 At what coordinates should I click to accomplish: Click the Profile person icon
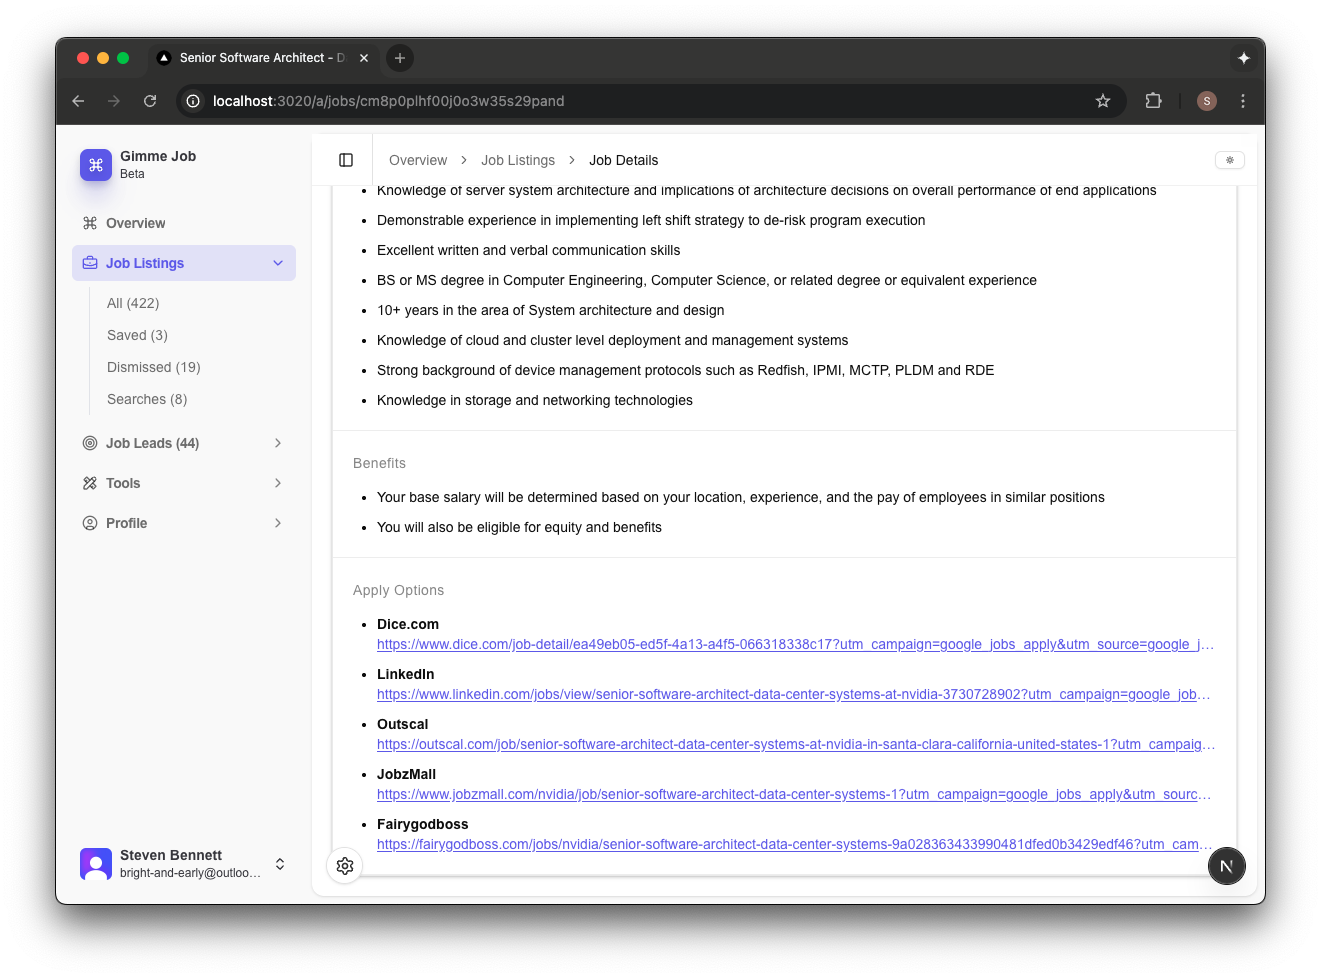point(90,523)
